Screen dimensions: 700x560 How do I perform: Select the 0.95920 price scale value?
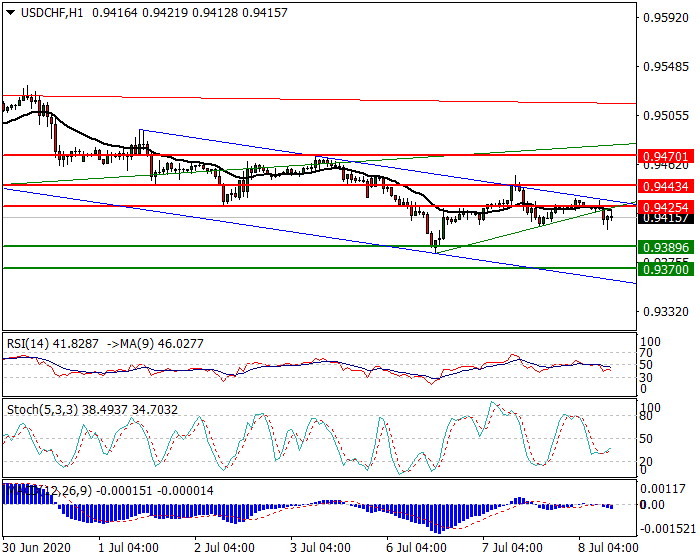pyautogui.click(x=666, y=18)
